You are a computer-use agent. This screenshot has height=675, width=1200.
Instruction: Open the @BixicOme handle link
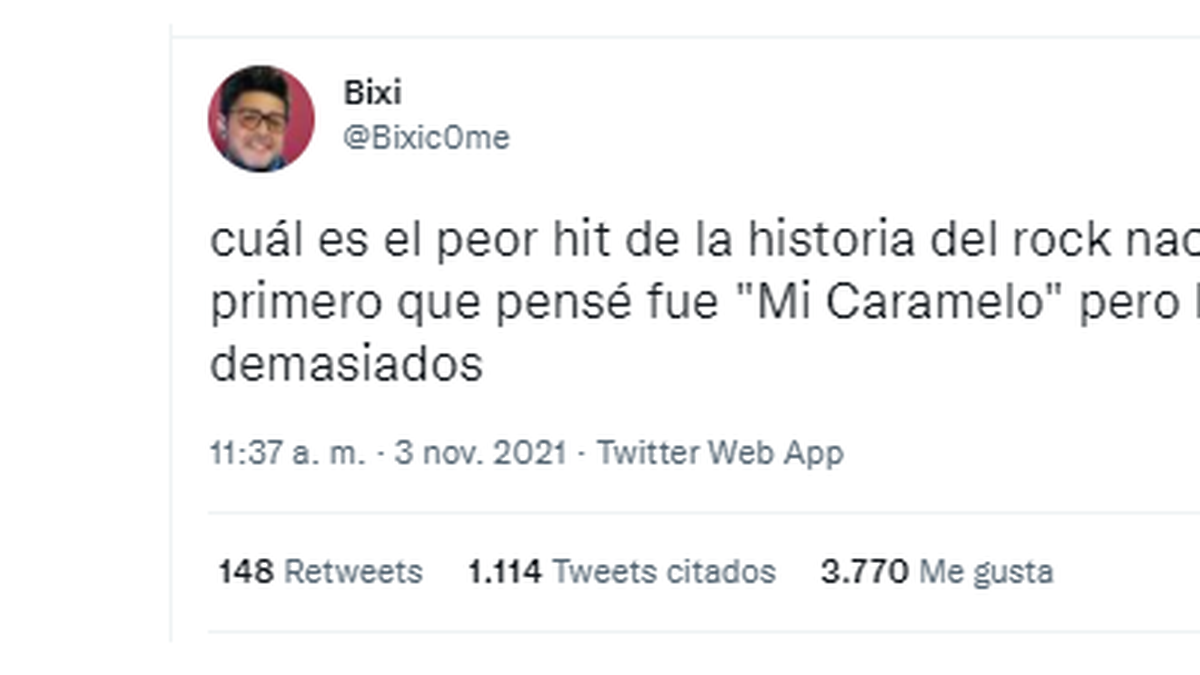pyautogui.click(x=427, y=138)
